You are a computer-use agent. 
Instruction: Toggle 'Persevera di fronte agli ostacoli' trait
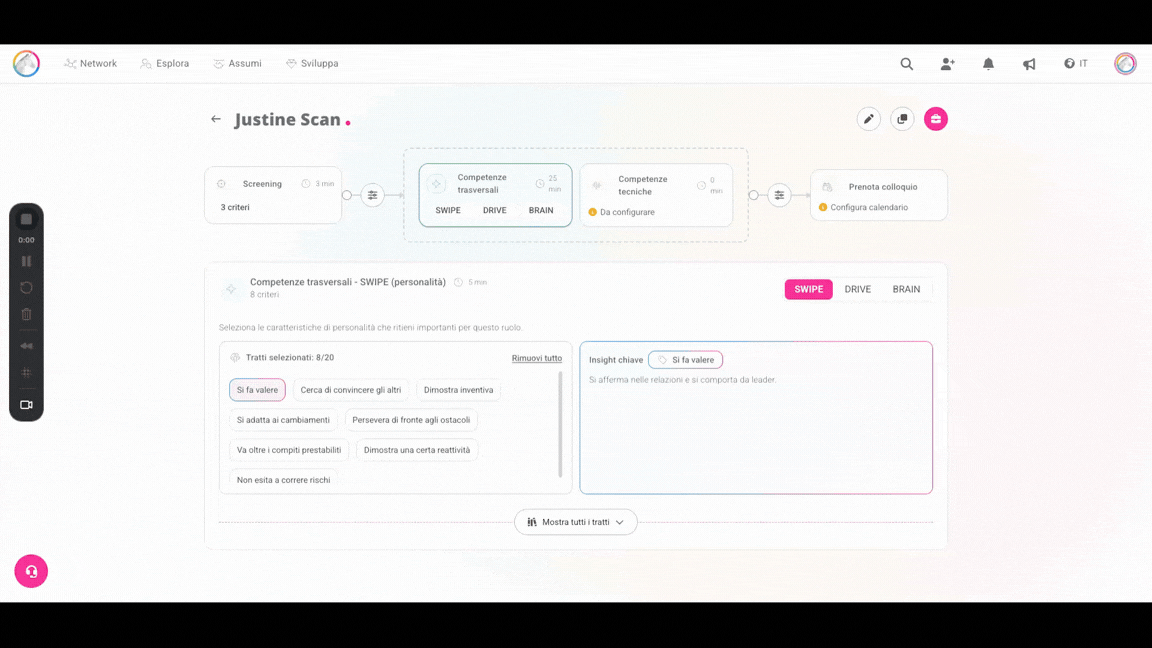[411, 420]
